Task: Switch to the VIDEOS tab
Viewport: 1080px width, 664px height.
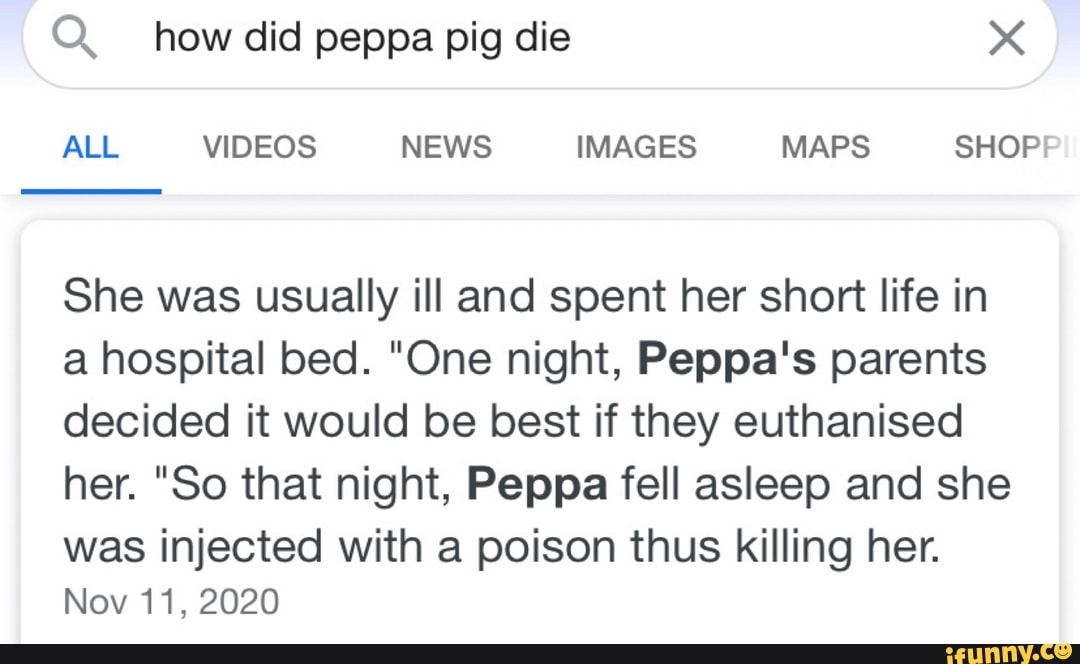Action: [259, 147]
